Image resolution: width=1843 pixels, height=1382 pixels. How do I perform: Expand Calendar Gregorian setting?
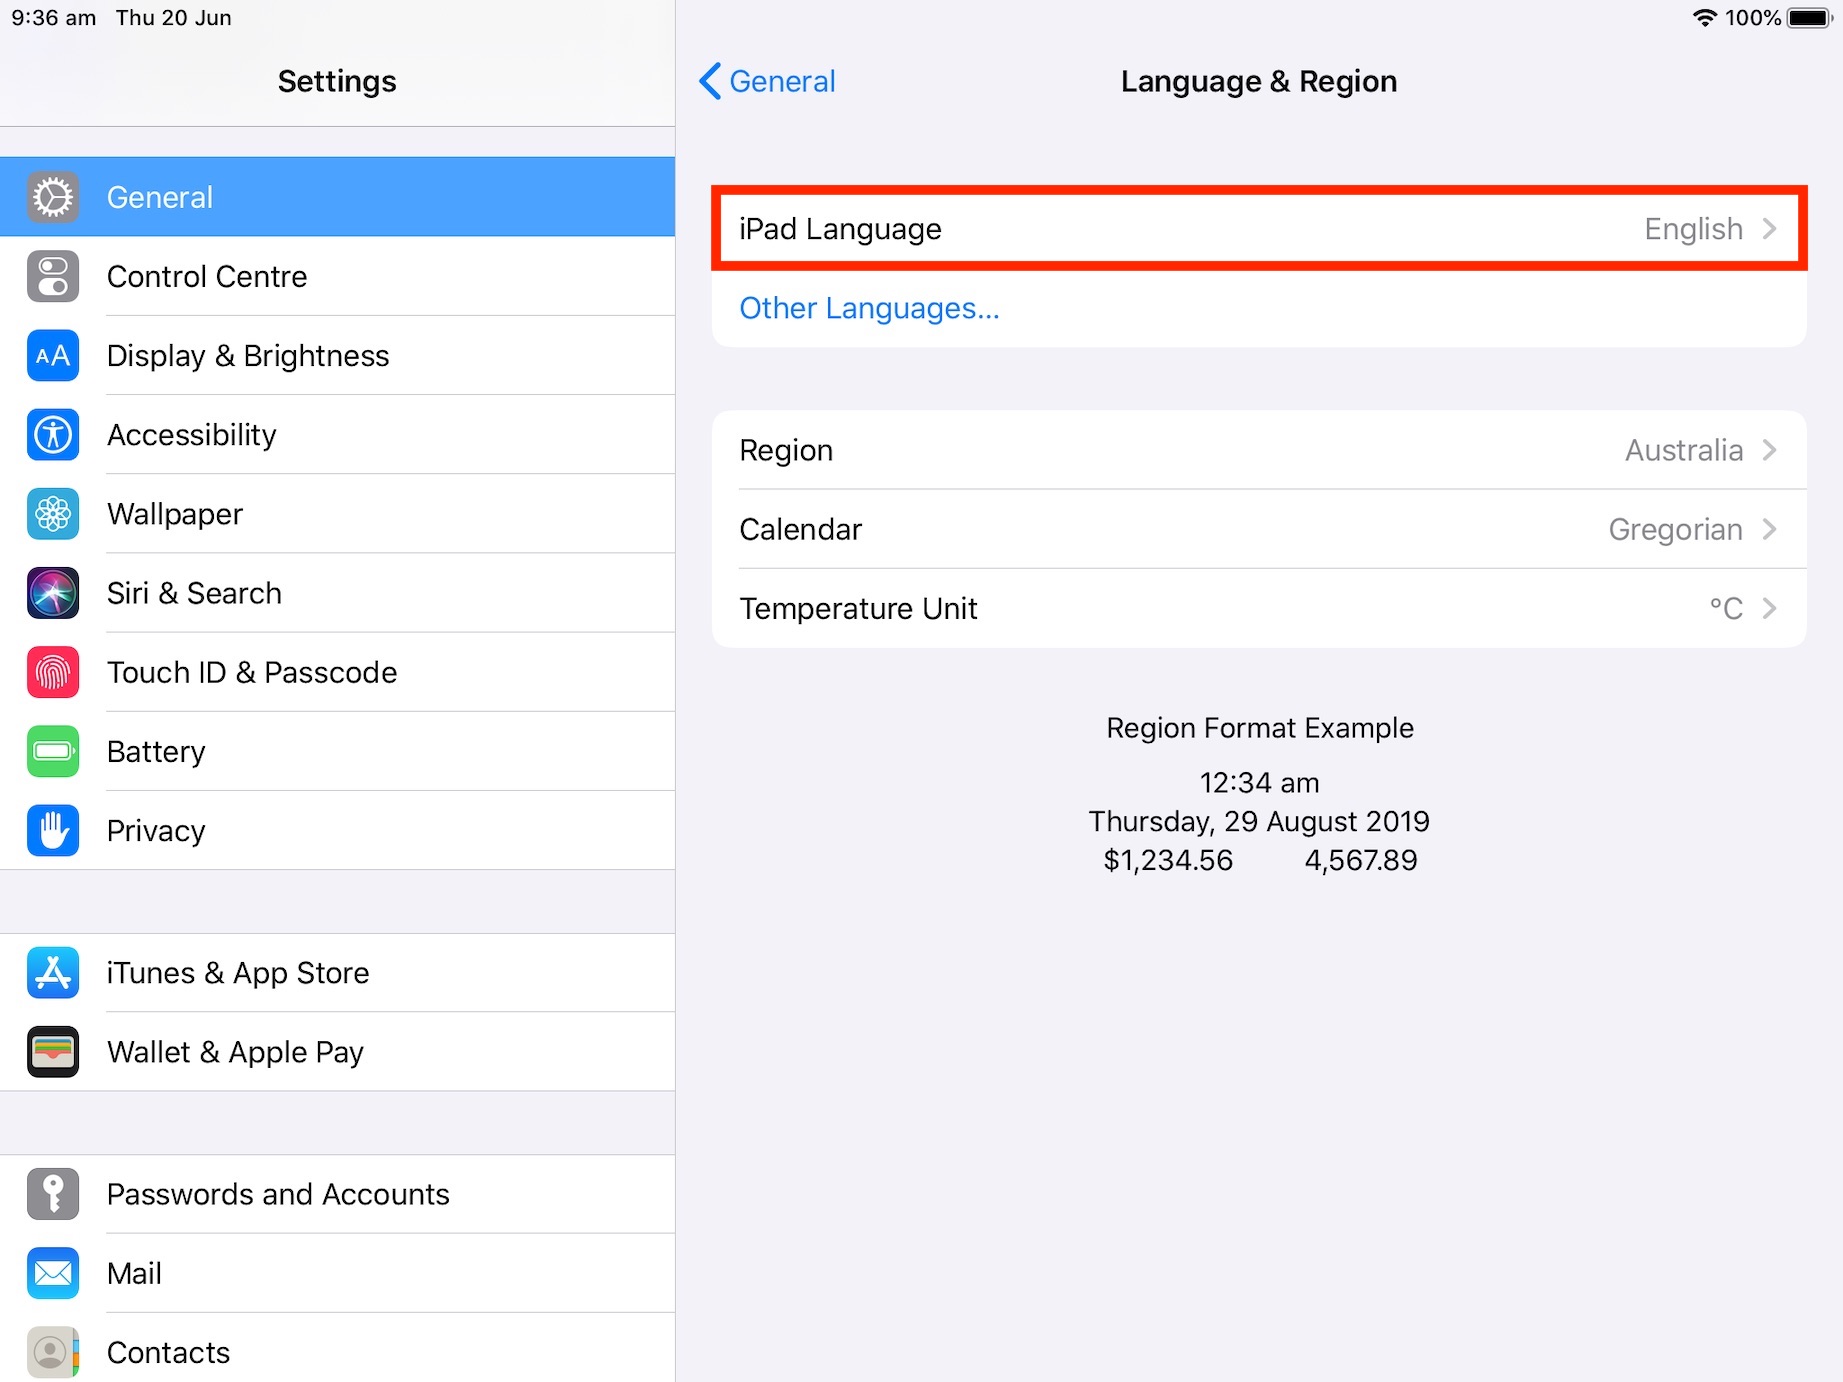[1258, 529]
